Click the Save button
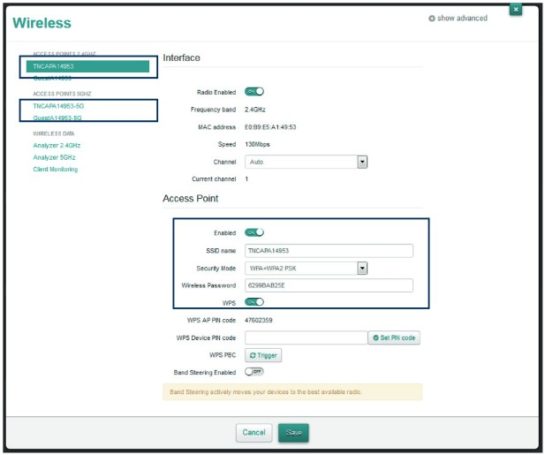Screen dimensions: 545x455 tap(293, 432)
